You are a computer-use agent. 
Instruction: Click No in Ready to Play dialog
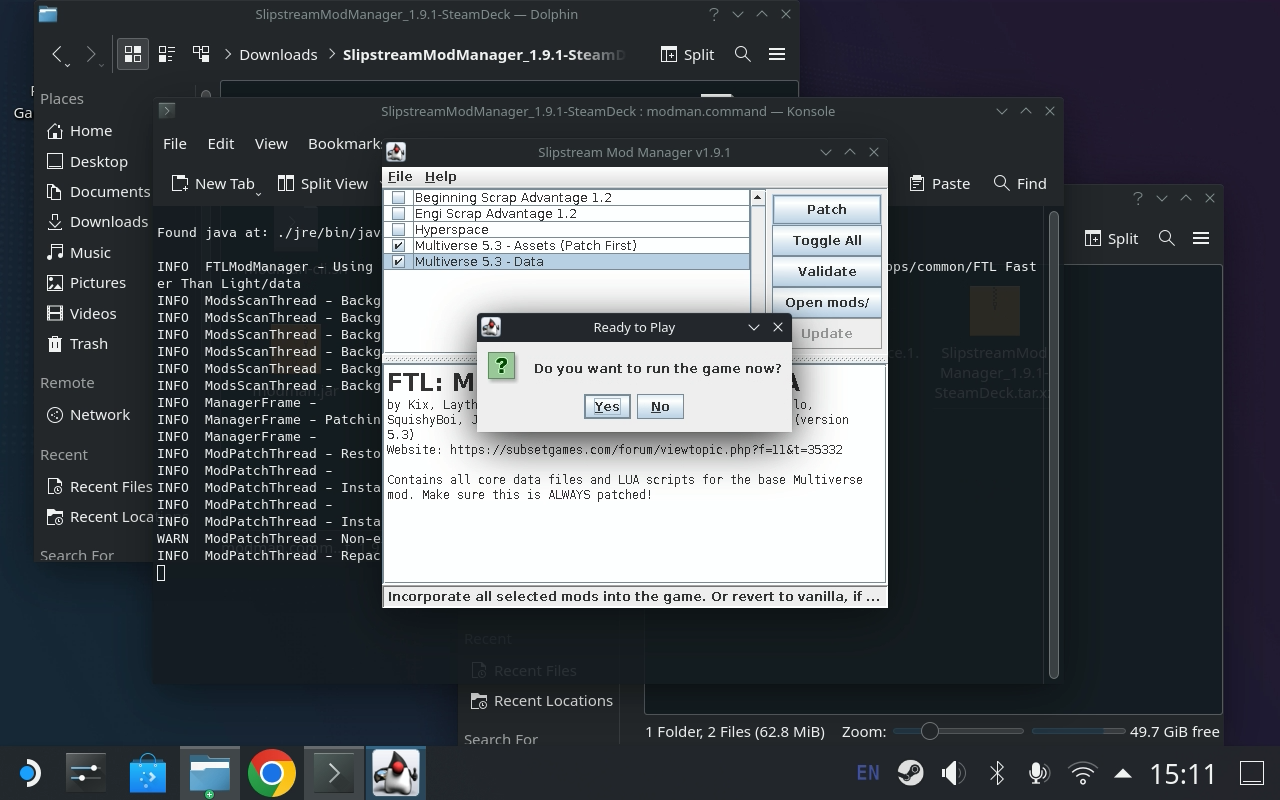pyautogui.click(x=660, y=406)
